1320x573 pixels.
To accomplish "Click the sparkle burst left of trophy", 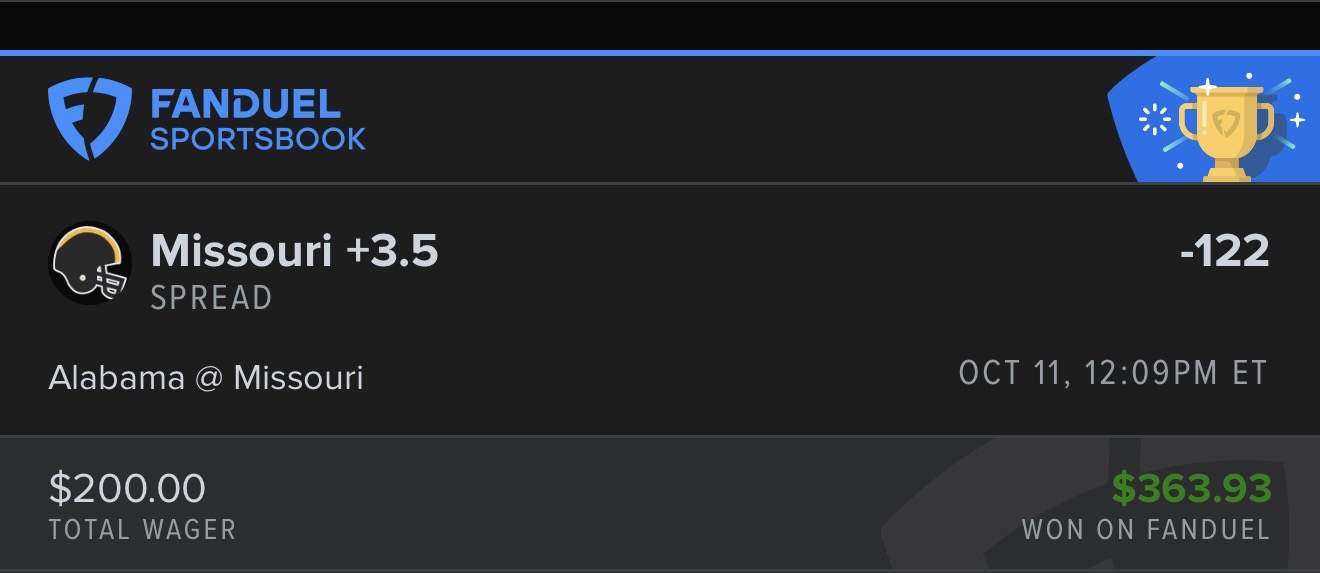I will (x=1155, y=122).
